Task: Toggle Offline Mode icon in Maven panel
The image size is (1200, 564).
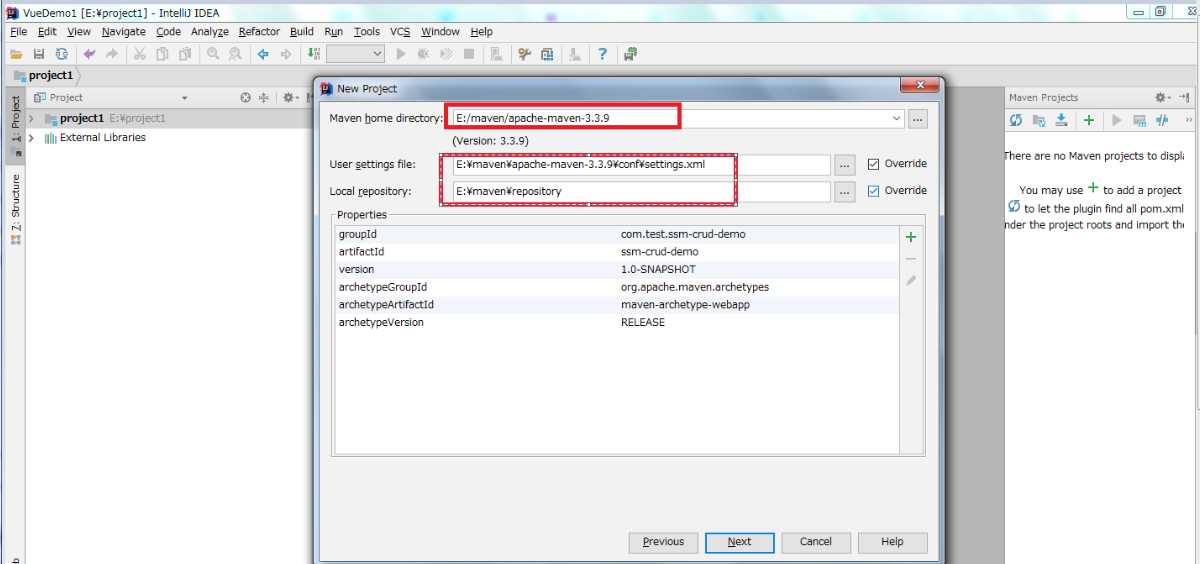Action: point(1162,120)
